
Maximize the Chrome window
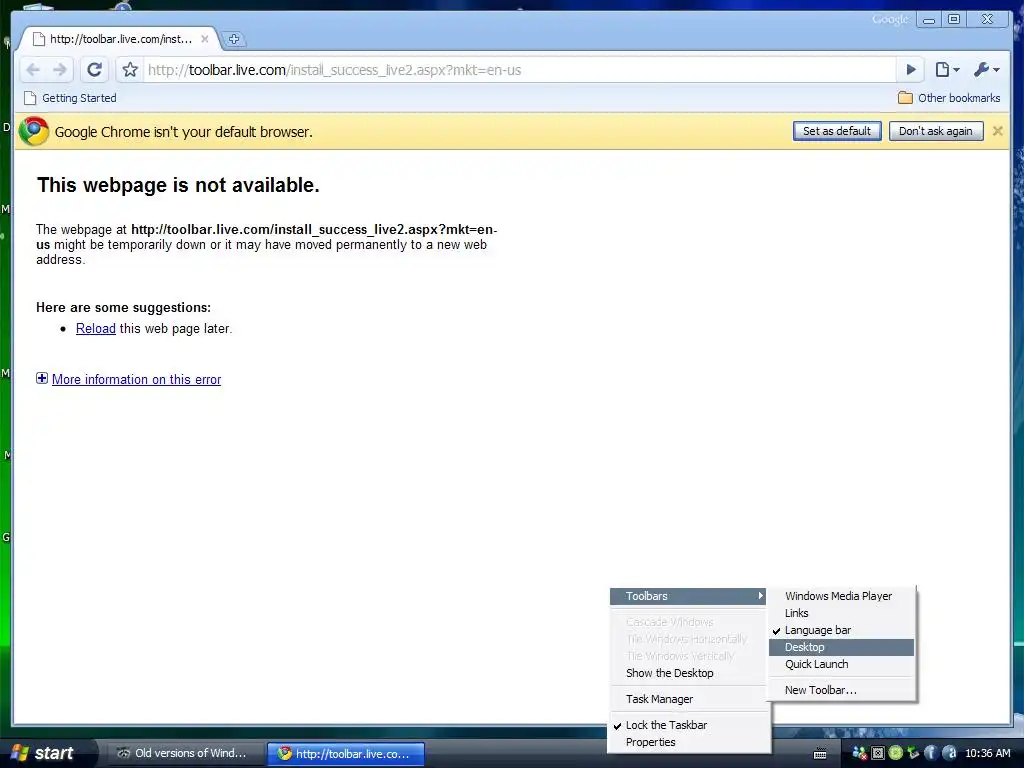pos(953,20)
